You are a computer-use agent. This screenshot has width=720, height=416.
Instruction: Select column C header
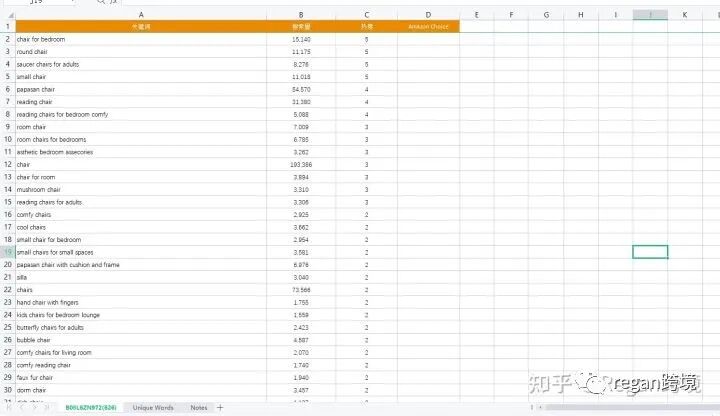[366, 15]
